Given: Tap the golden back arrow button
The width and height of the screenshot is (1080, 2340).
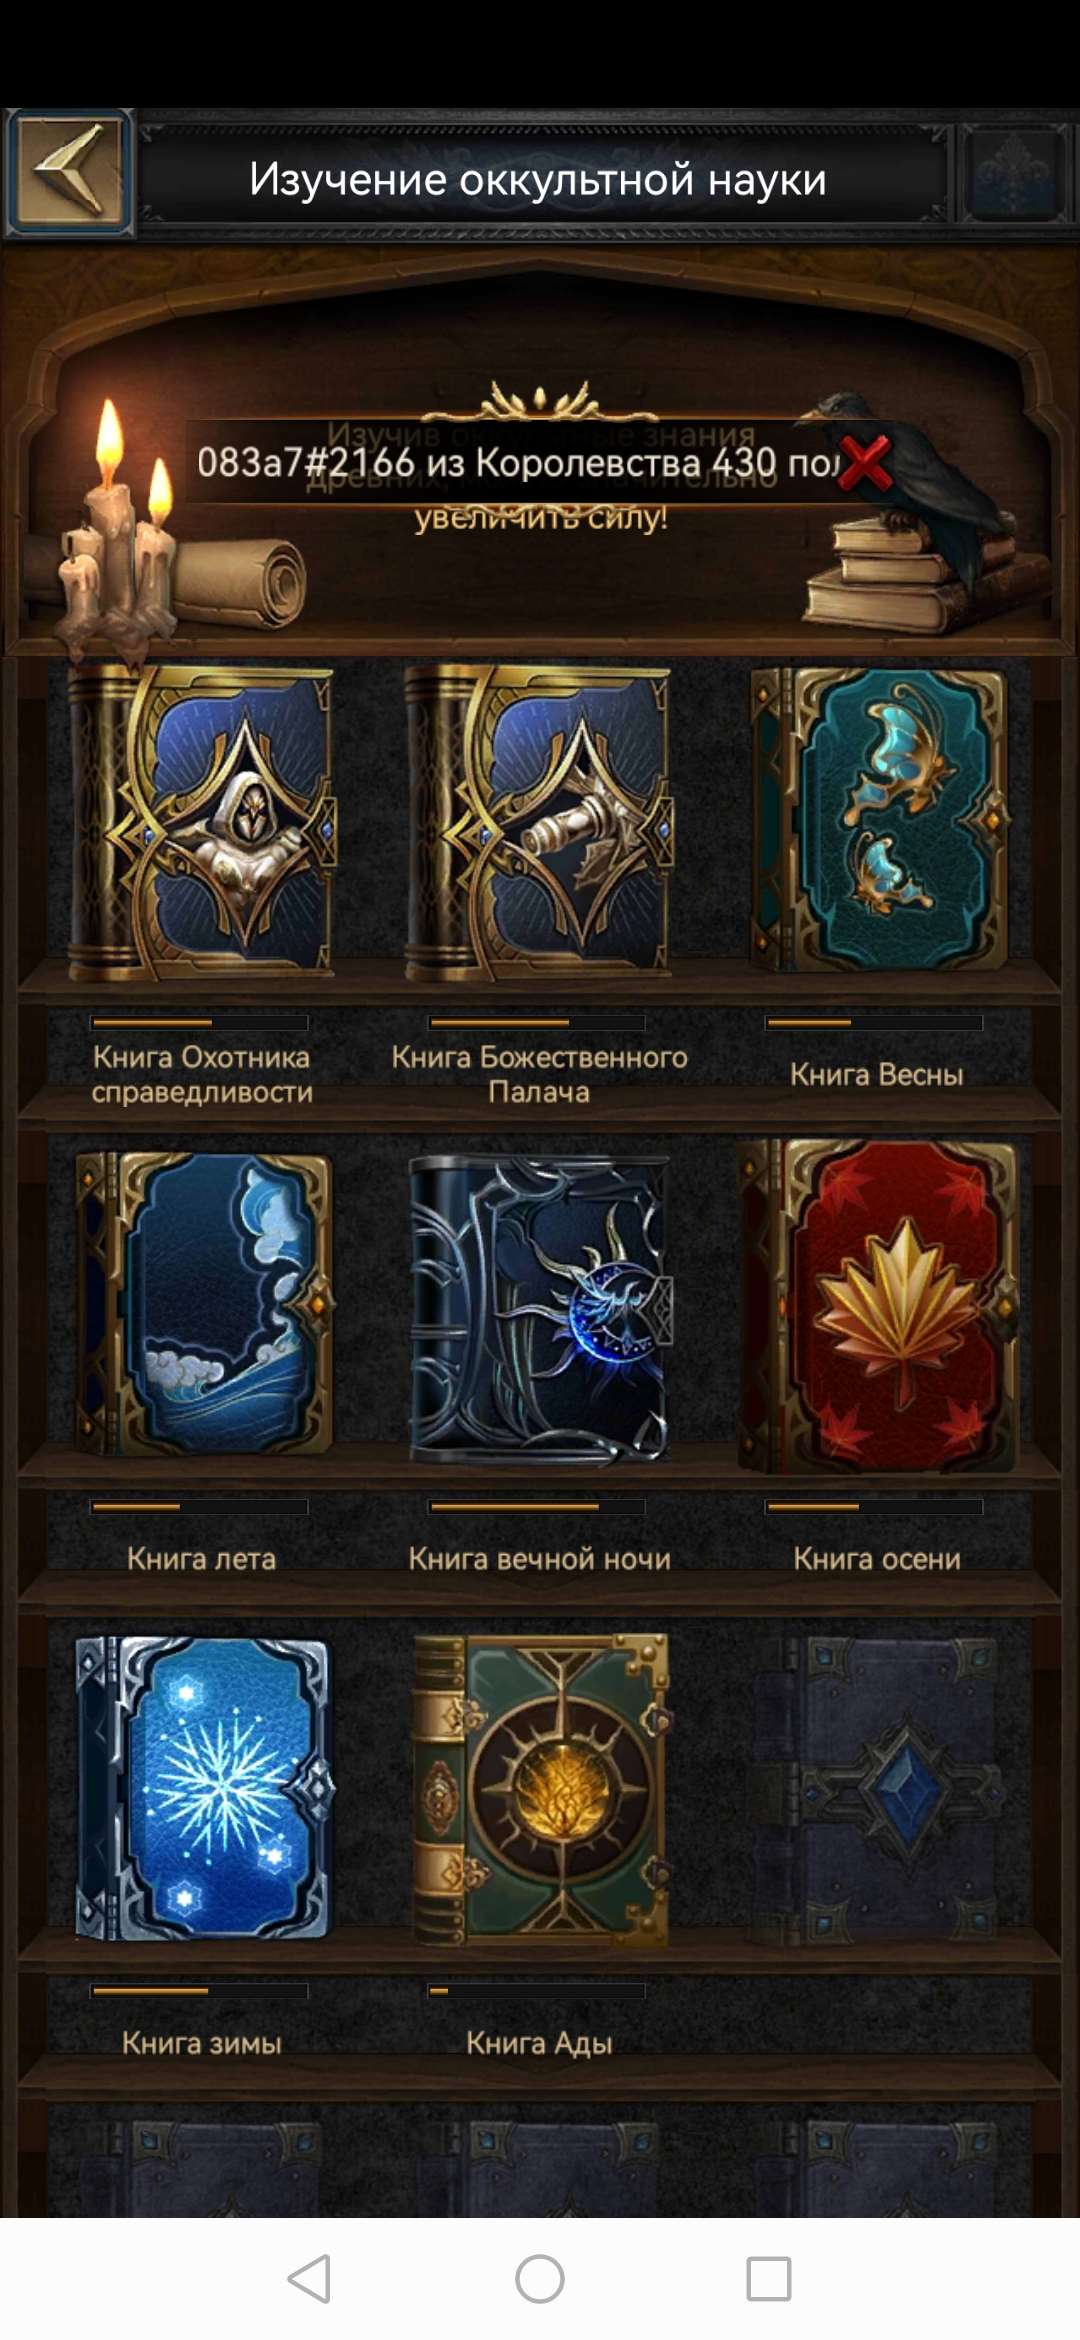Looking at the screenshot, I should [70, 171].
